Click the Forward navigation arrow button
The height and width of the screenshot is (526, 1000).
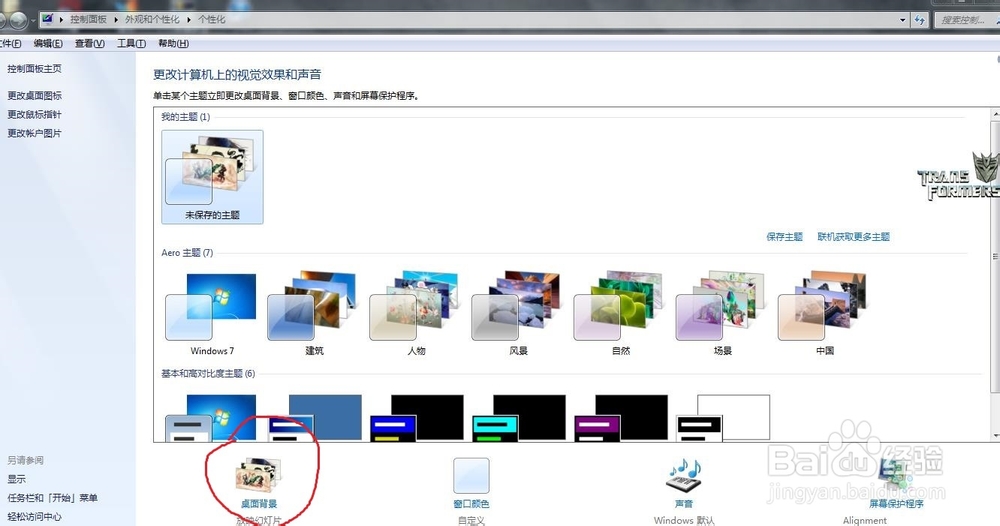(17, 20)
